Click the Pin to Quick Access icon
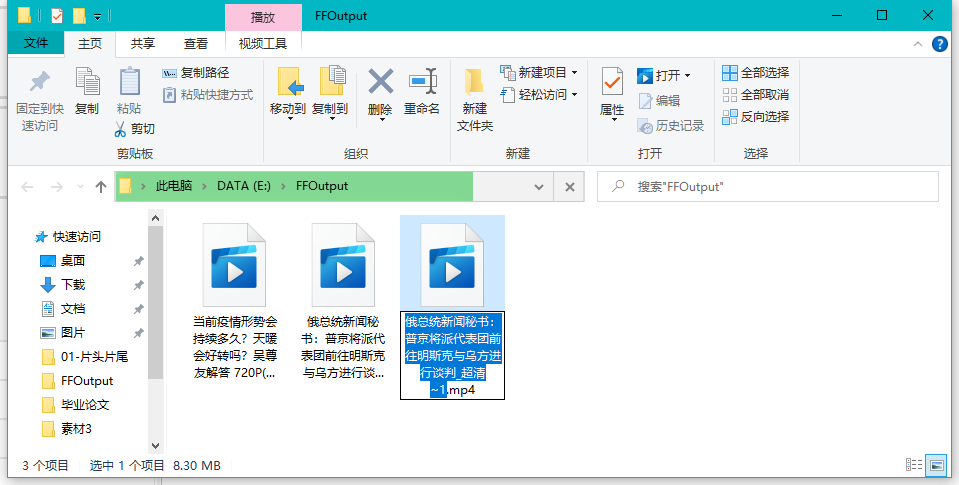Image resolution: width=959 pixels, height=485 pixels. coord(40,81)
